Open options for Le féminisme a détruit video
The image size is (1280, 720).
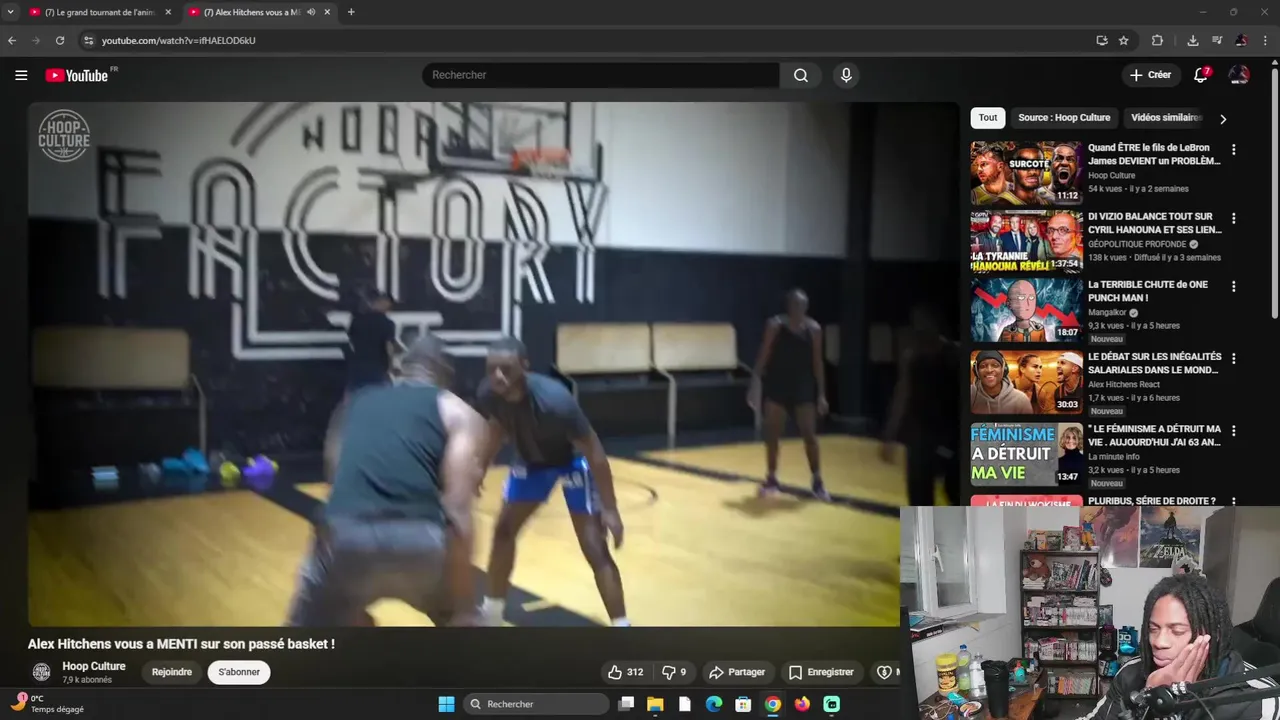point(1233,431)
